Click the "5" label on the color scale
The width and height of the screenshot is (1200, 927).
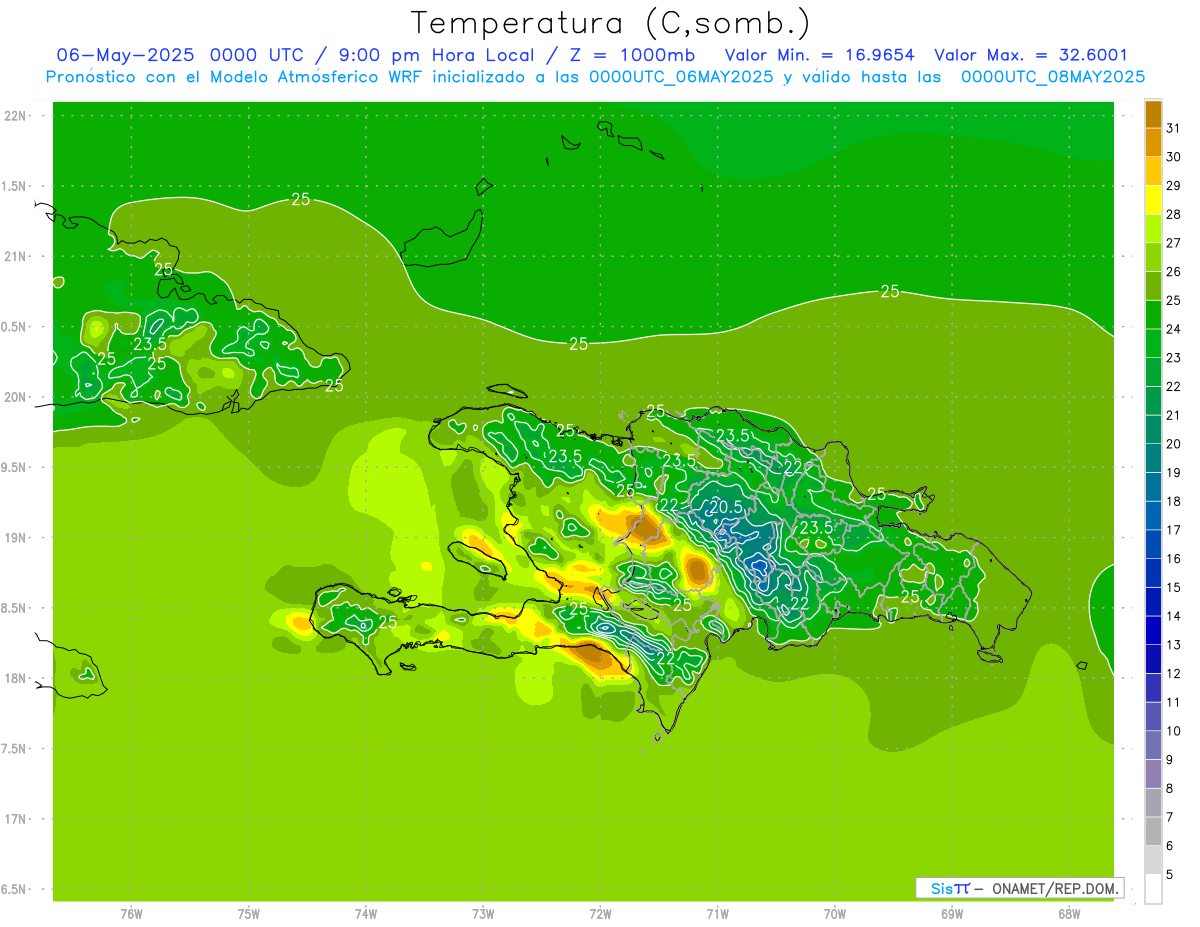1170,875
